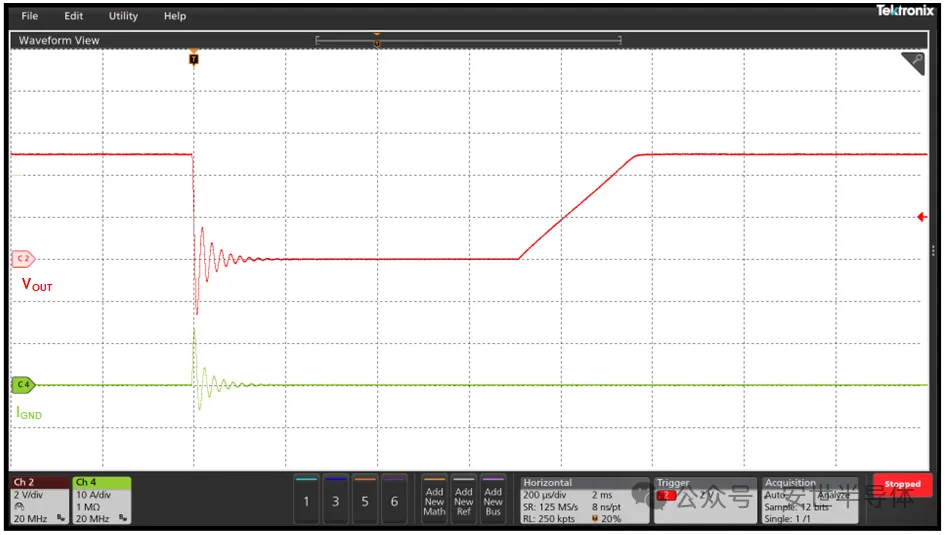Click the zoom overview bar in title strip
The width and height of the screenshot is (945, 535).
click(x=468, y=40)
